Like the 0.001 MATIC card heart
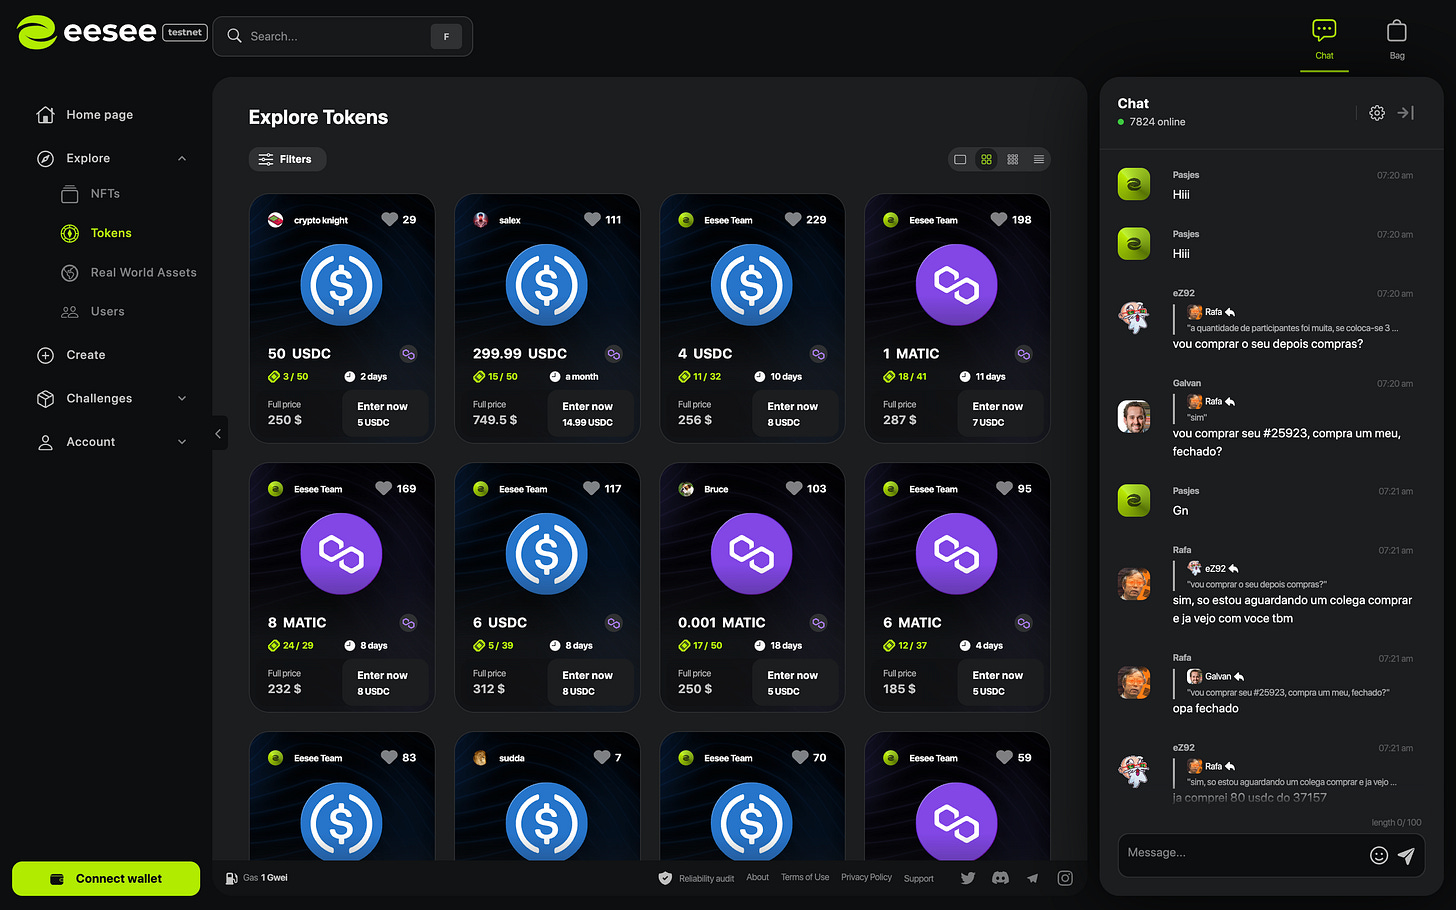Screen dimensions: 1456x910 [794, 488]
